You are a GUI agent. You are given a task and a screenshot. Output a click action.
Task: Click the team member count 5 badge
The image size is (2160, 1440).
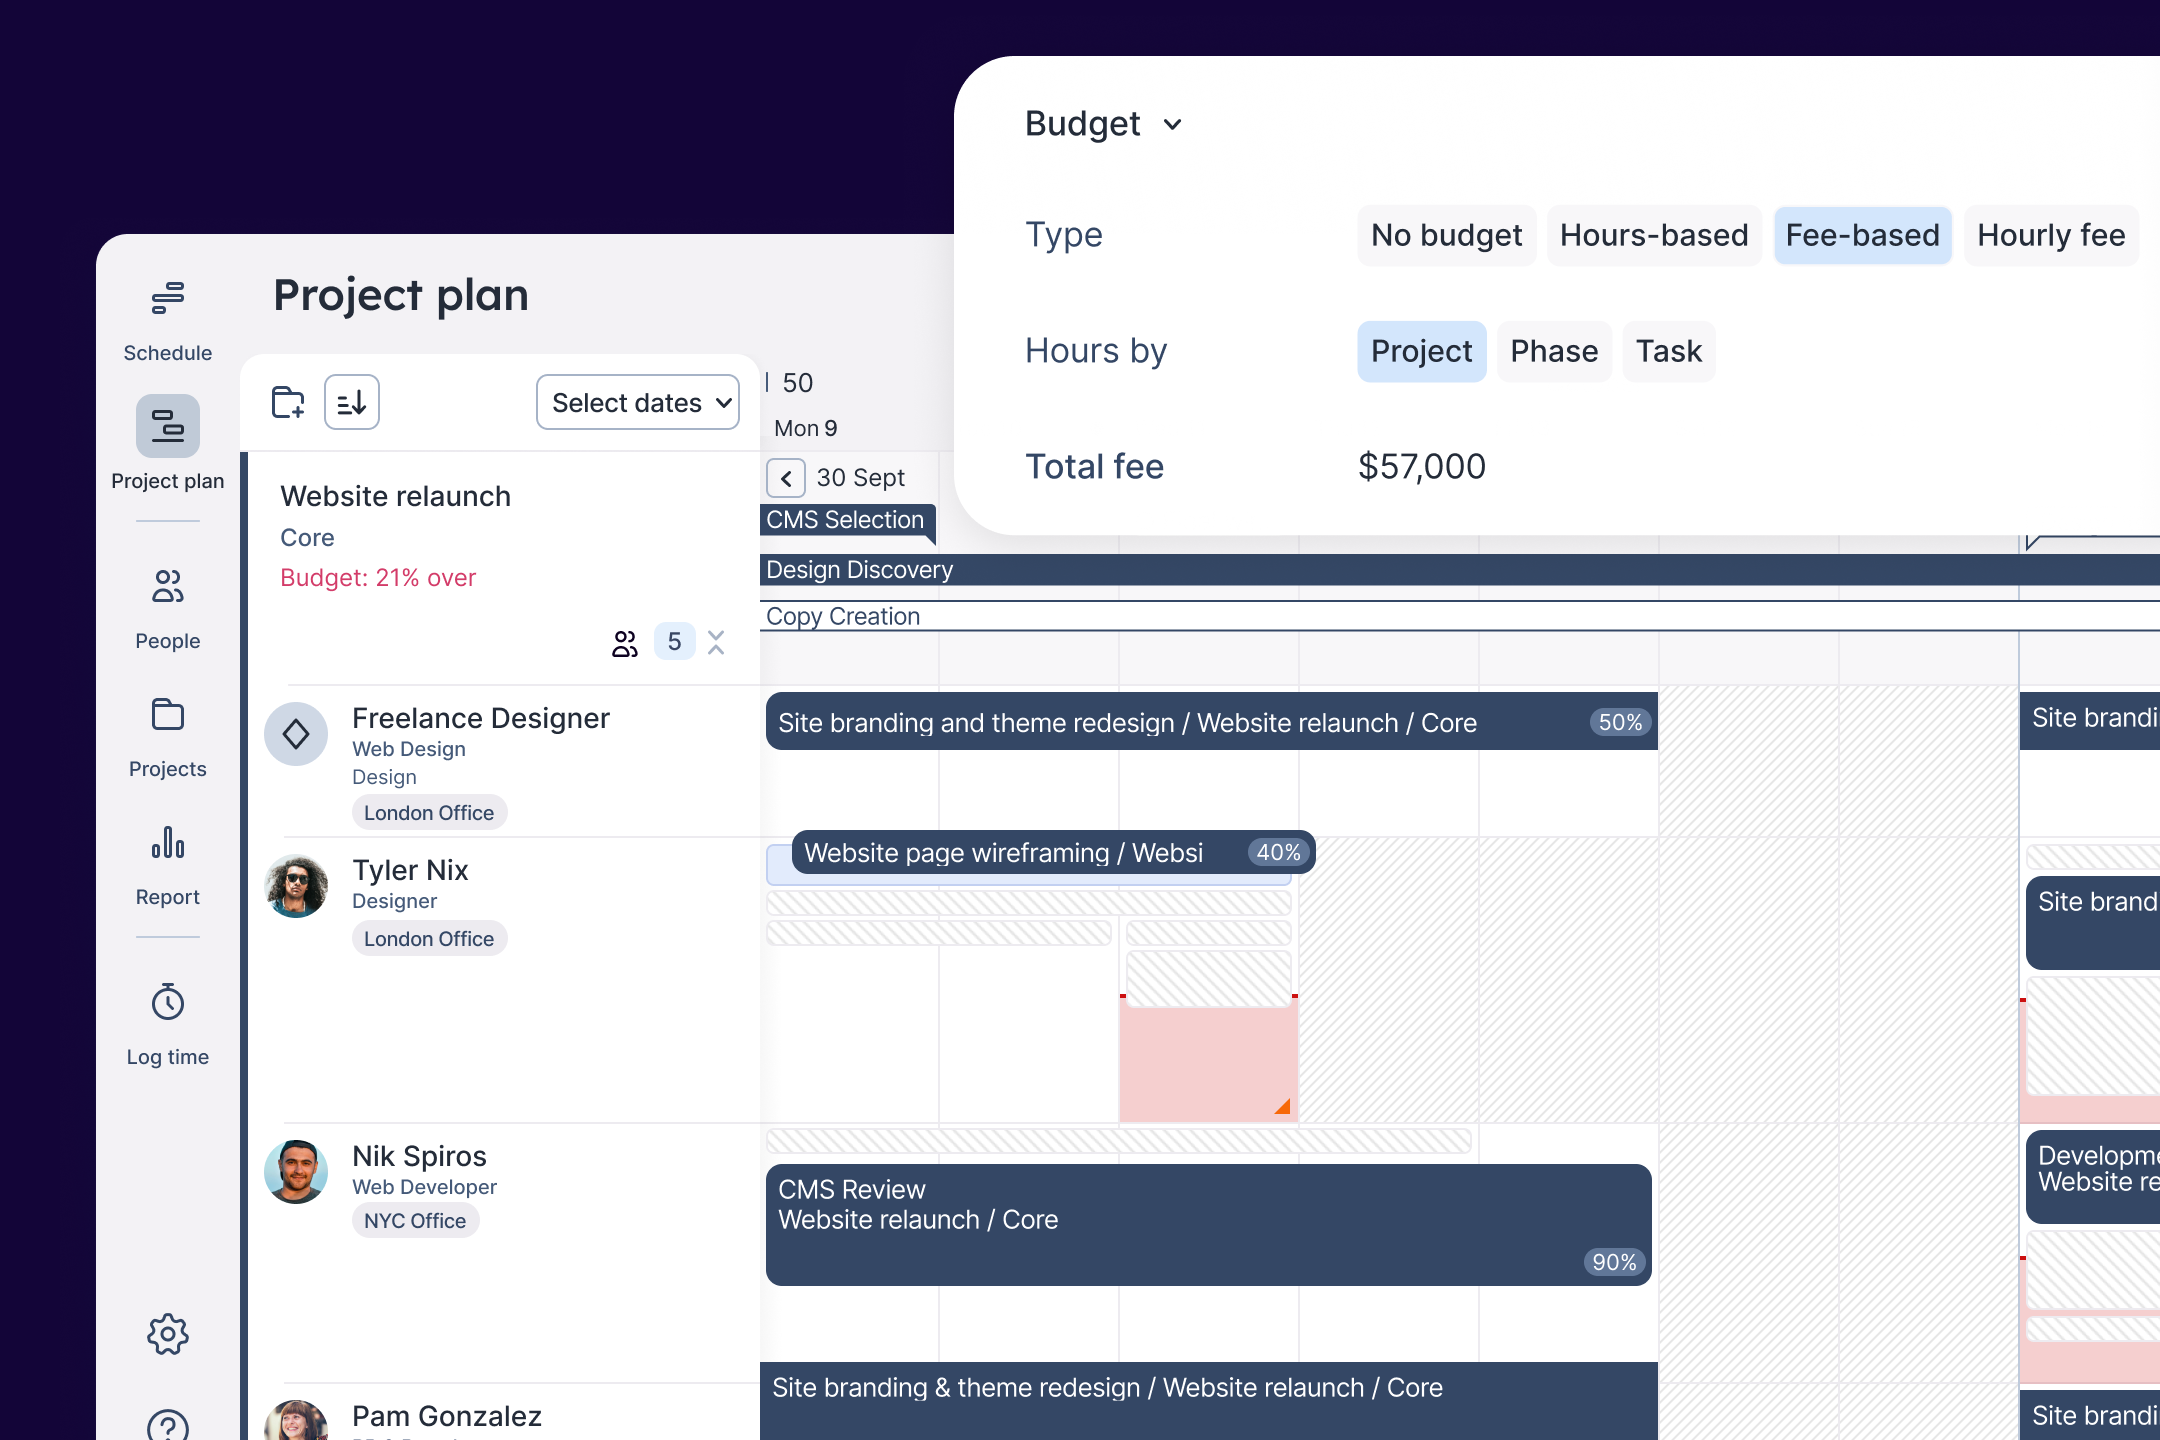point(674,642)
